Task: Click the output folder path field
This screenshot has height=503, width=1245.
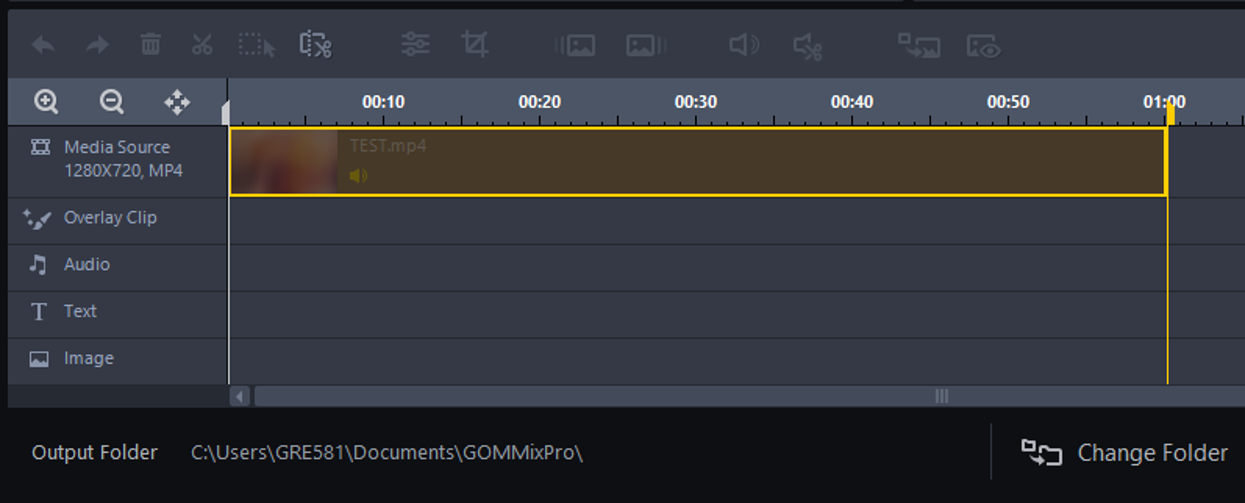Action: tap(387, 453)
